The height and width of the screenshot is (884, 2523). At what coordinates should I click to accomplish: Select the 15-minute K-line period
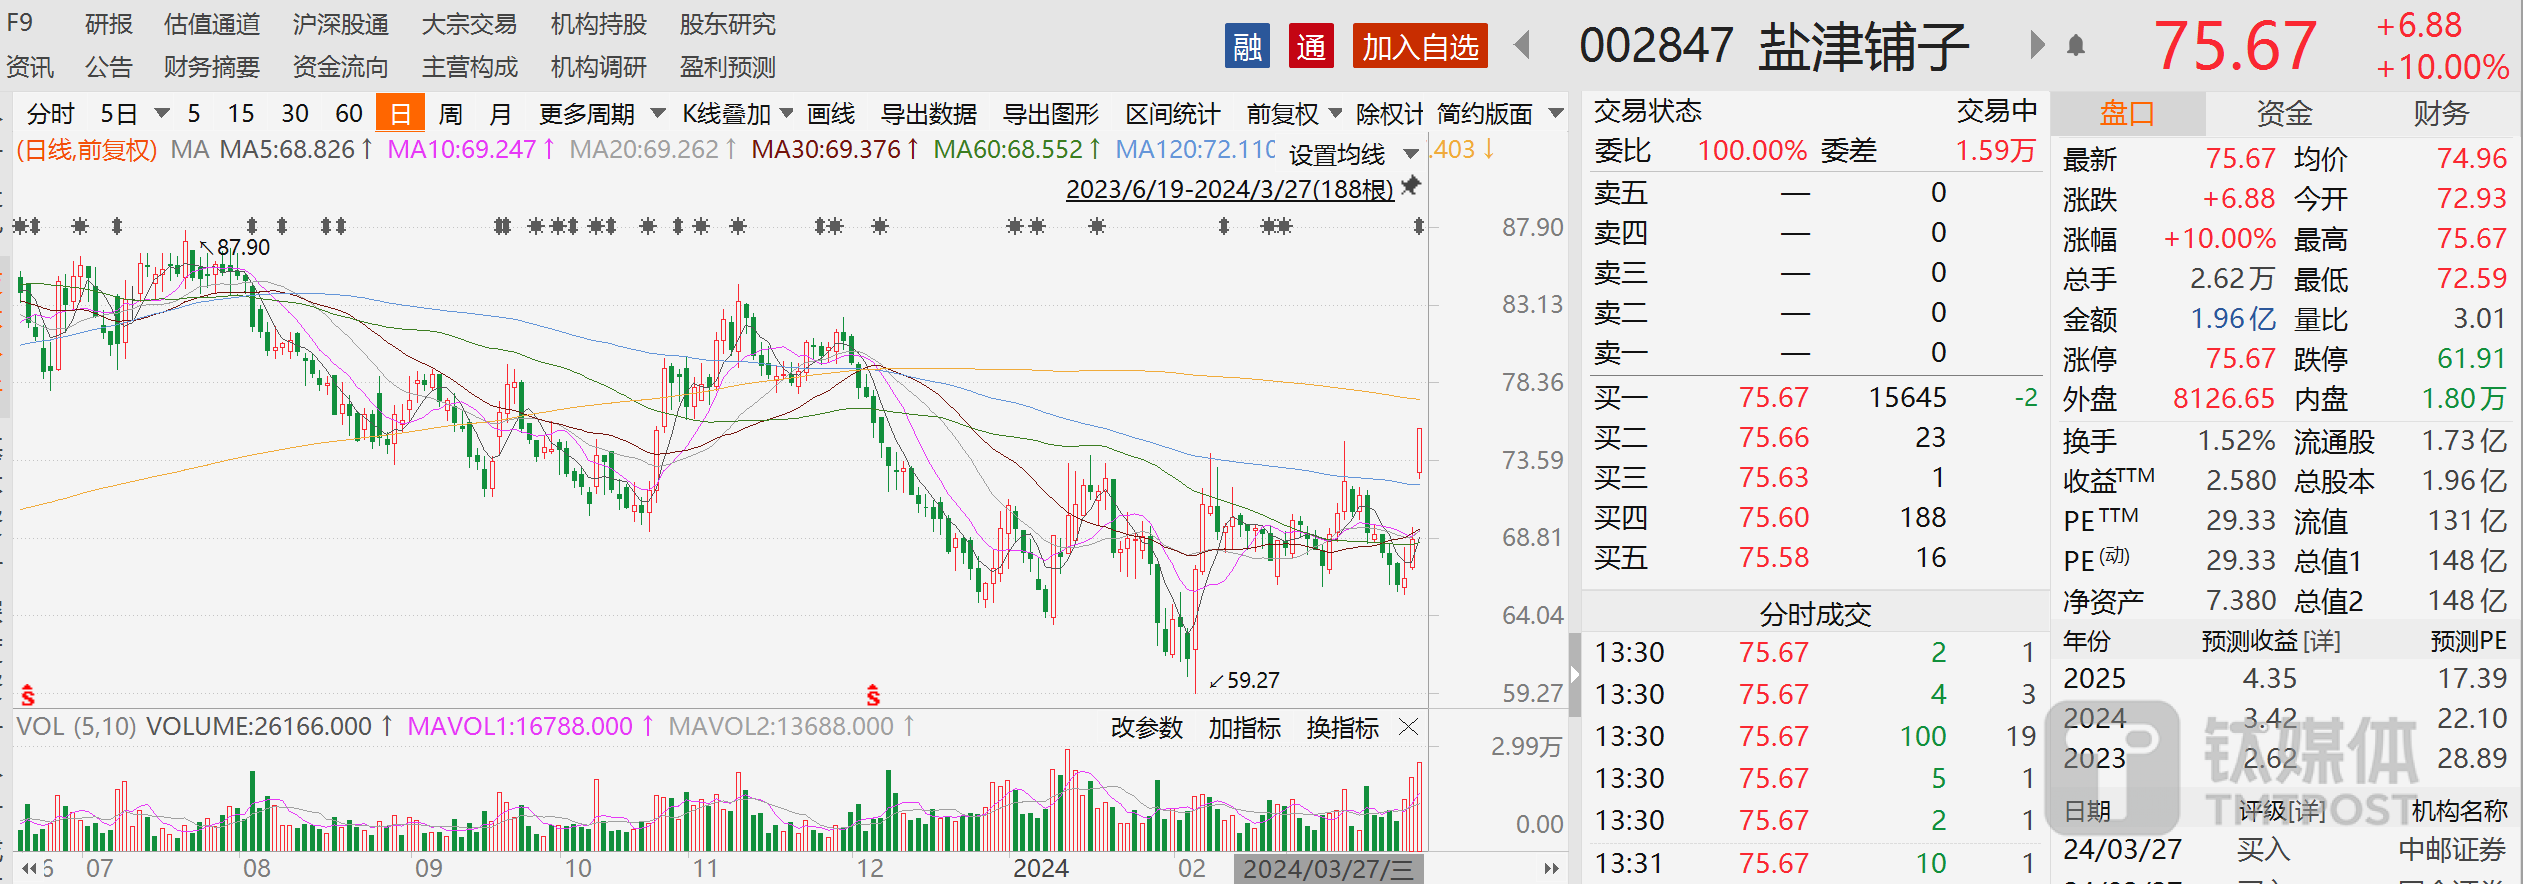pyautogui.click(x=241, y=114)
